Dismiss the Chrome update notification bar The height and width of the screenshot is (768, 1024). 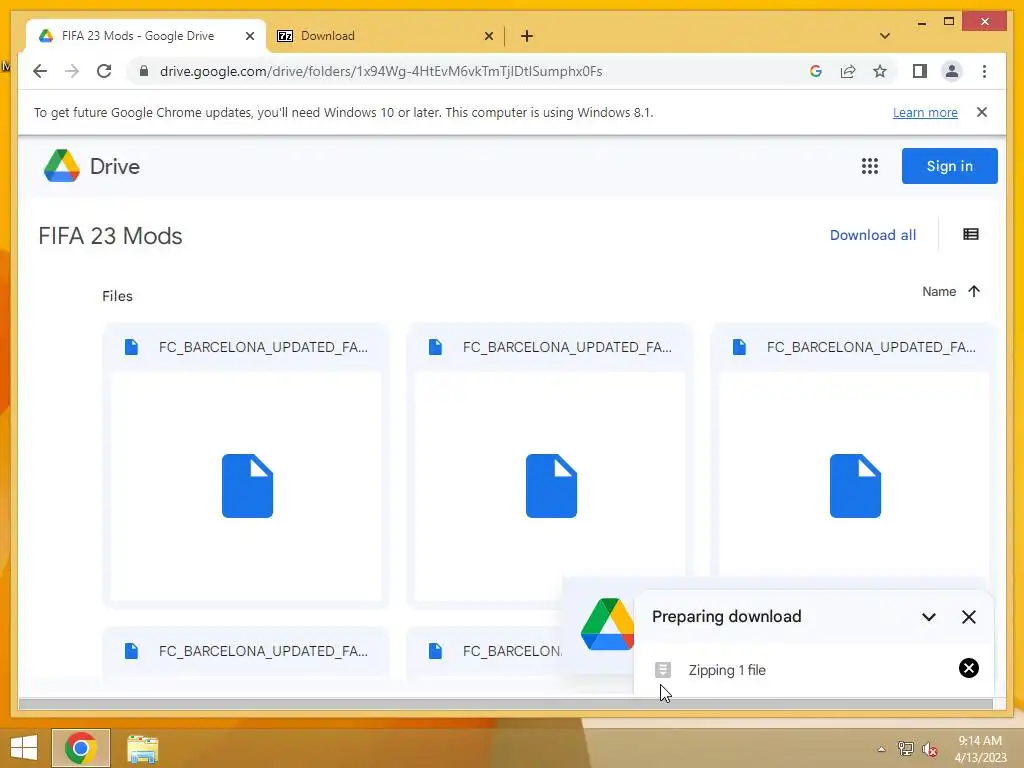pyautogui.click(x=982, y=112)
